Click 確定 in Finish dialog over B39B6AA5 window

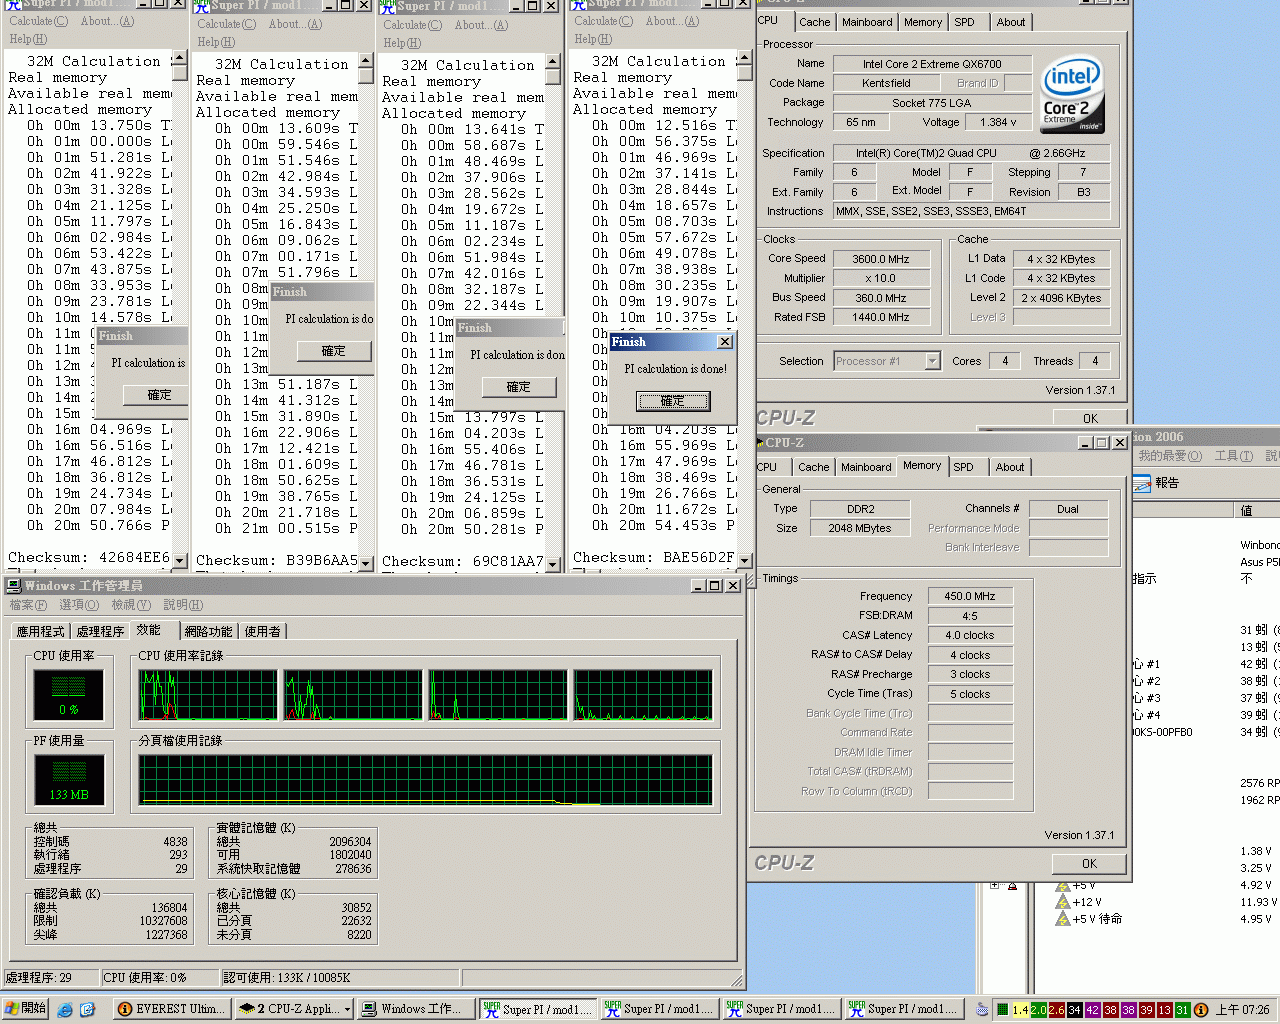(x=333, y=351)
